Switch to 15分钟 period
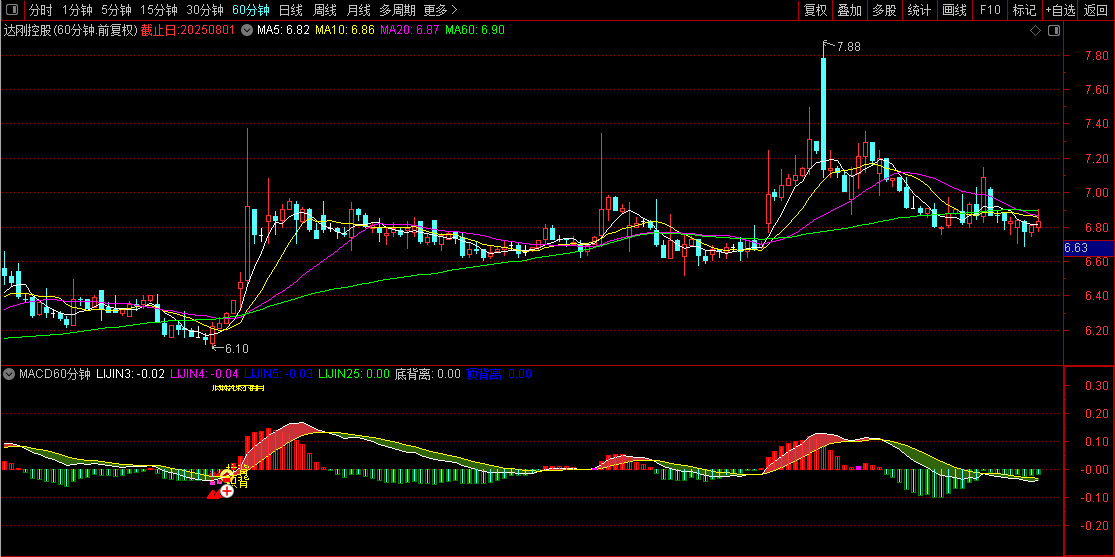The width and height of the screenshot is (1115, 557). point(159,10)
